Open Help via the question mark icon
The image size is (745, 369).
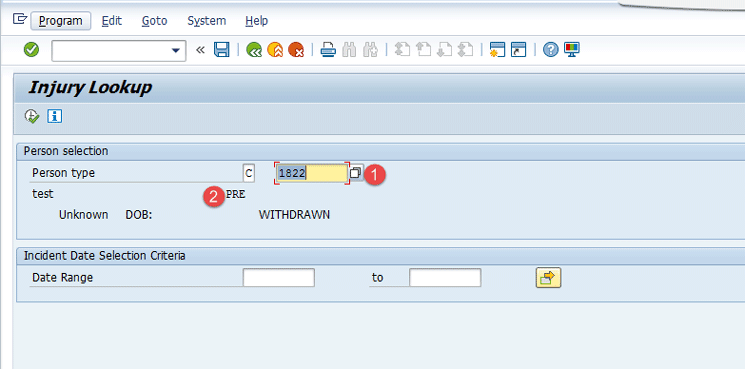point(550,50)
